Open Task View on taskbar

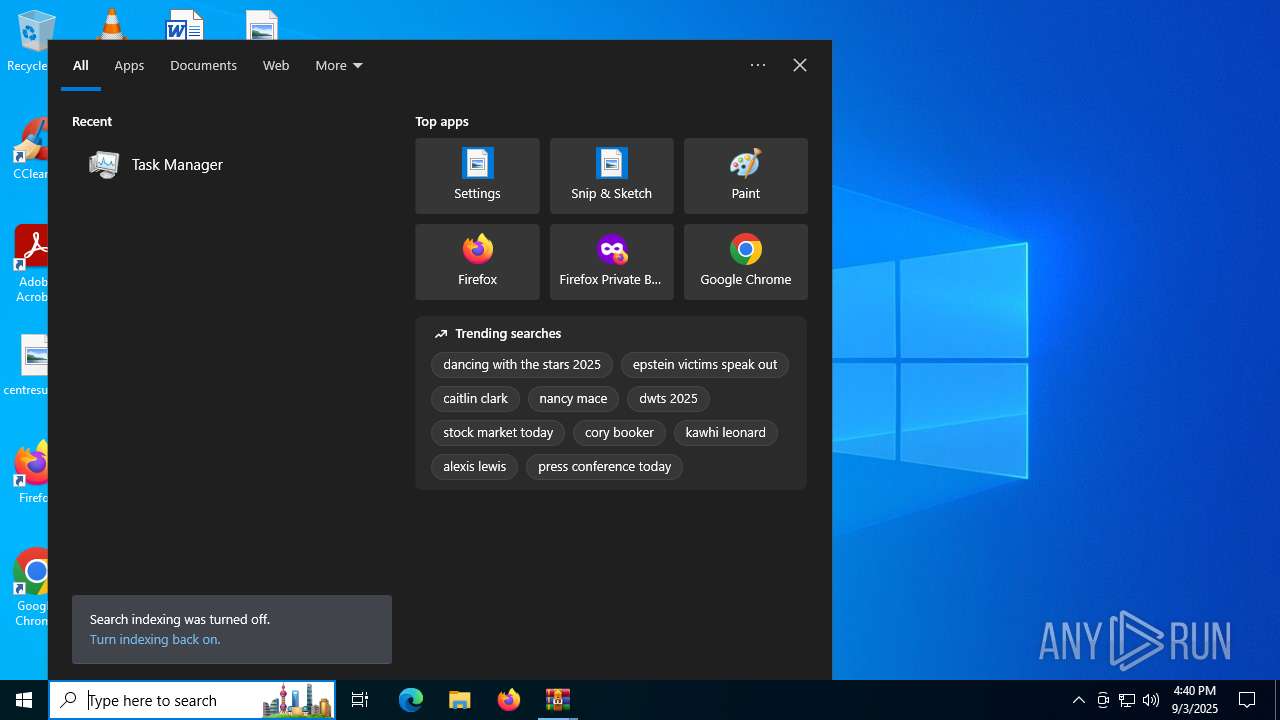[360, 700]
